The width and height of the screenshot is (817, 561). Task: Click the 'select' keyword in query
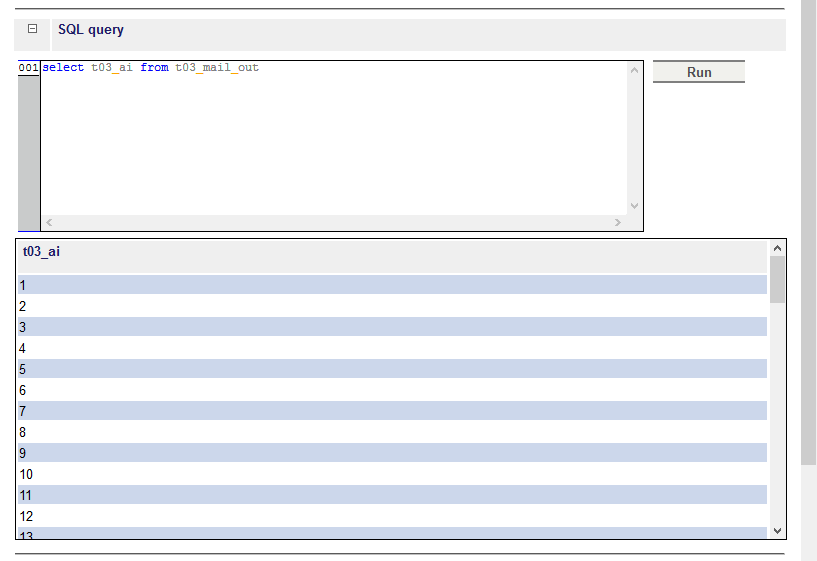63,67
